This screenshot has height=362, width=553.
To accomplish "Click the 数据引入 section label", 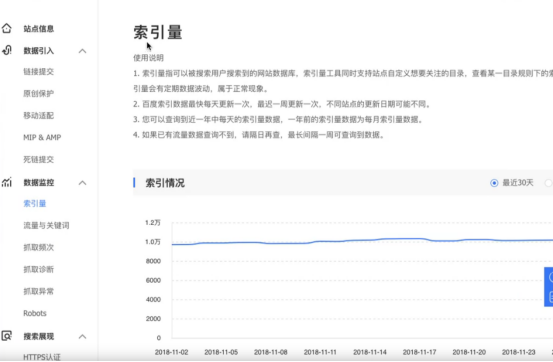I will [x=38, y=51].
